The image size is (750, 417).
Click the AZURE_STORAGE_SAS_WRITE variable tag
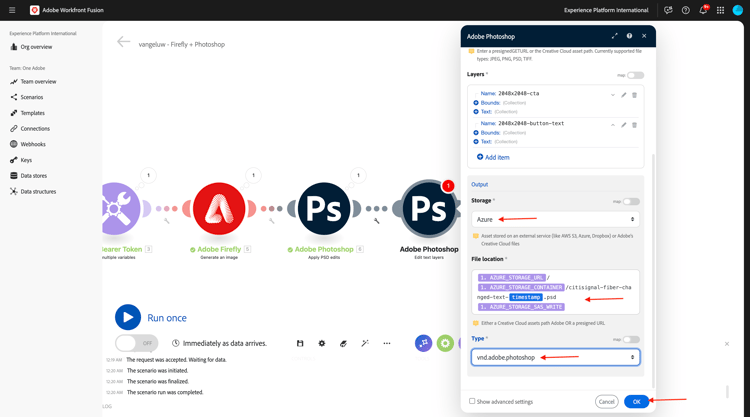click(521, 307)
